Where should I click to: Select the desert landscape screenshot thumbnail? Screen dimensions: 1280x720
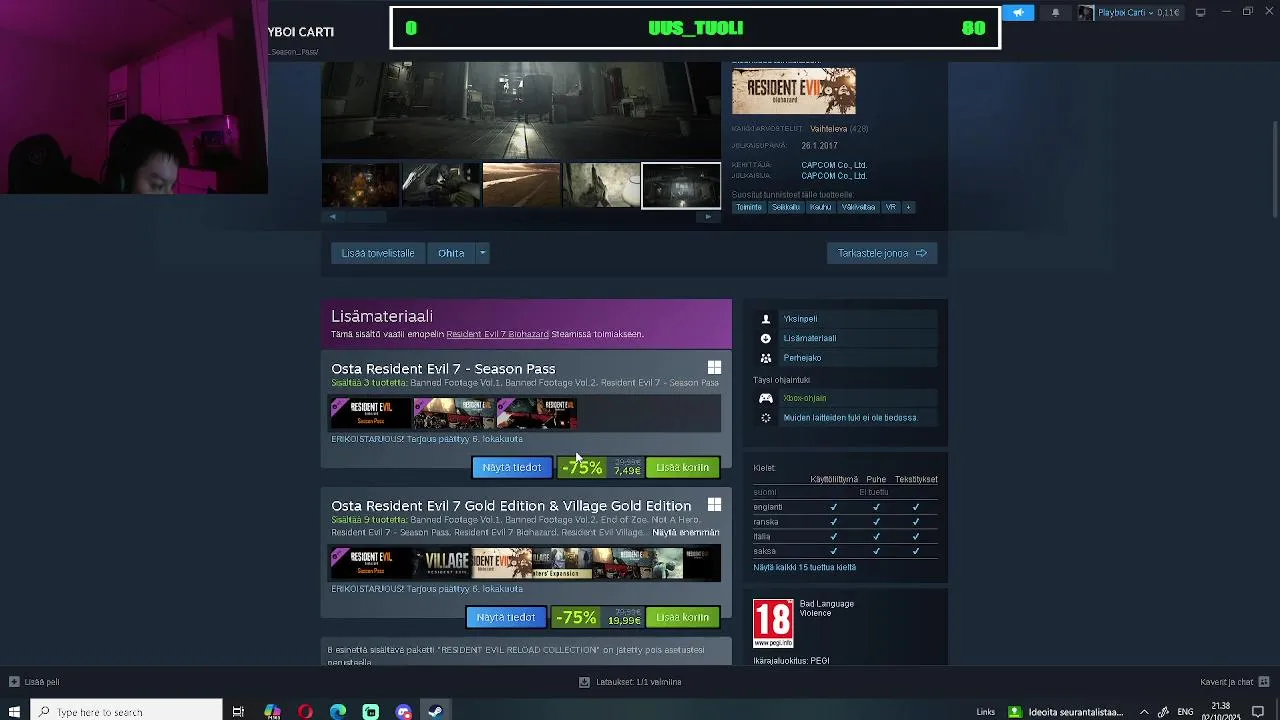click(521, 185)
